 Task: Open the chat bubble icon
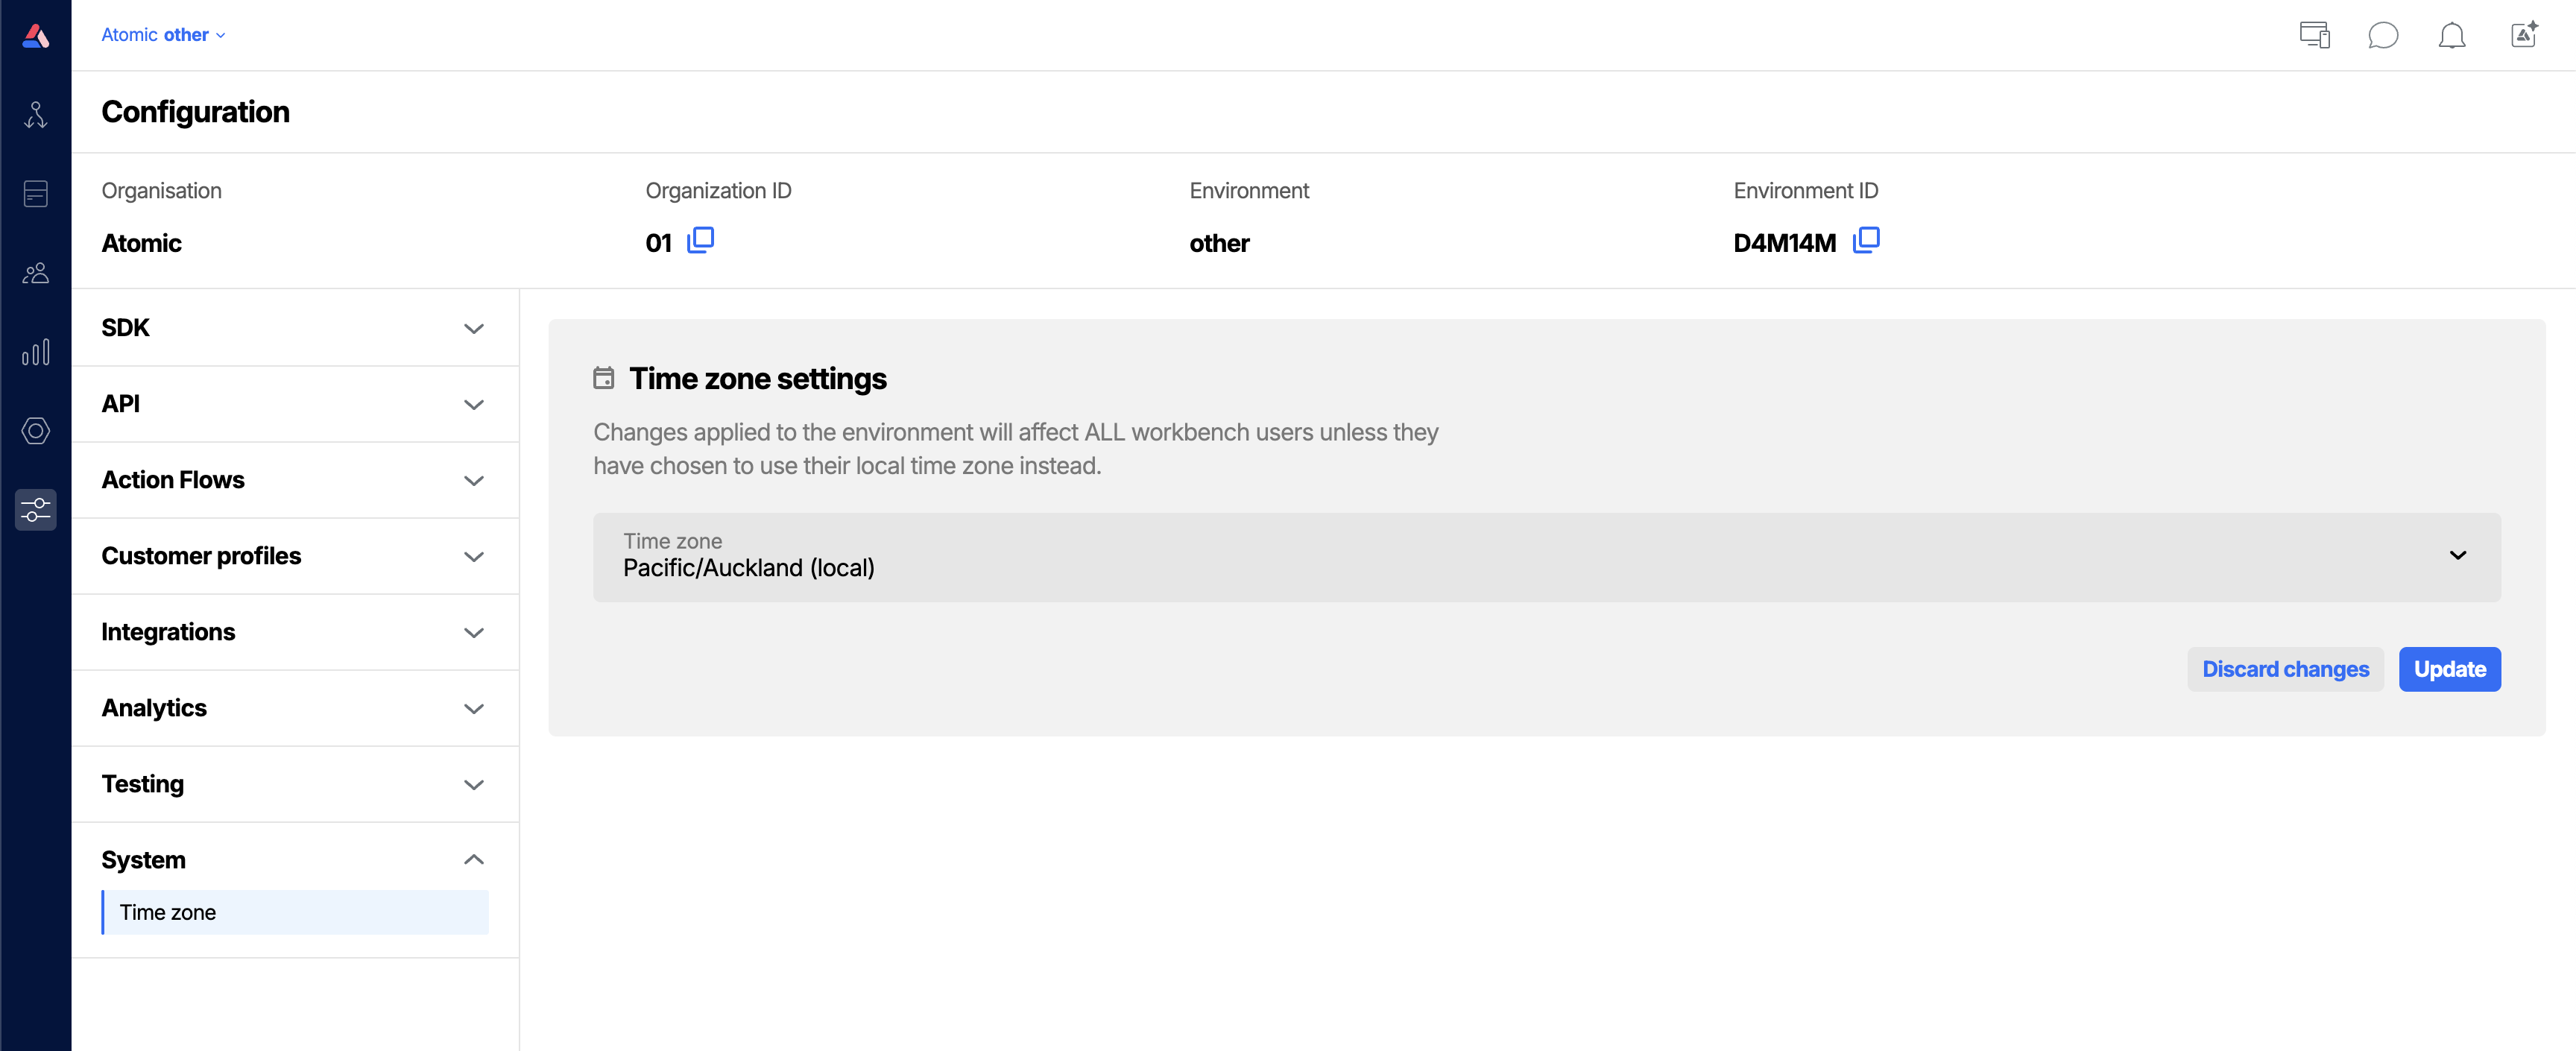tap(2383, 35)
